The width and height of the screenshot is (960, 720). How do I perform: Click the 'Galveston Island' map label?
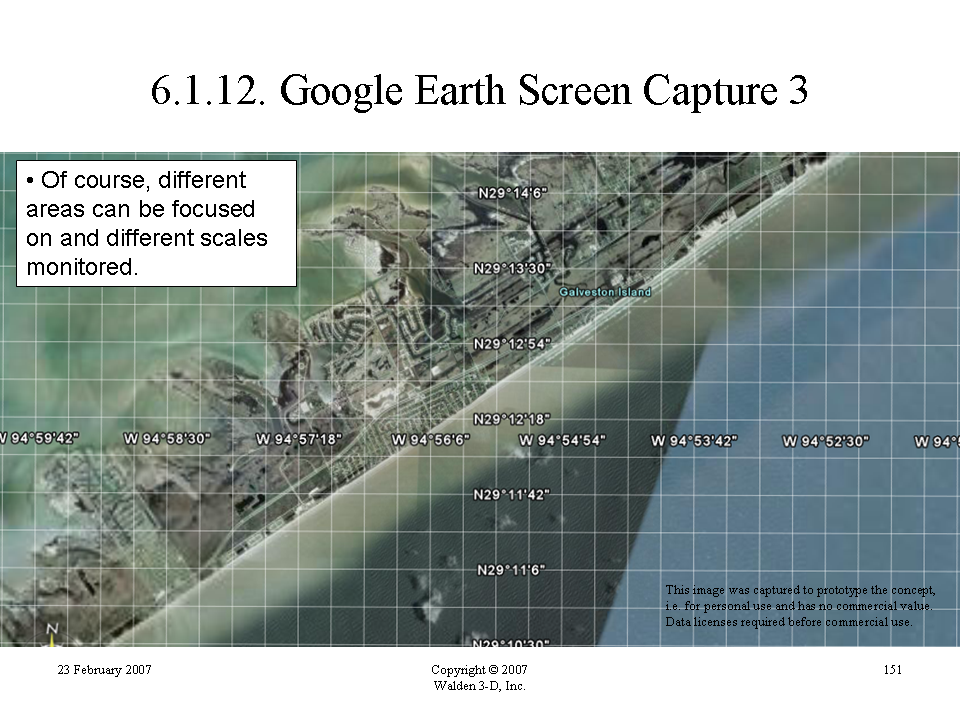tap(605, 292)
